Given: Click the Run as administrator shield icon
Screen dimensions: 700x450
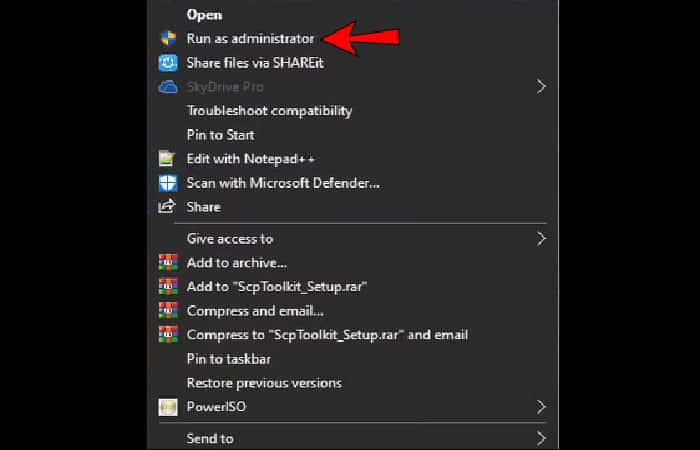Looking at the screenshot, I should point(168,38).
